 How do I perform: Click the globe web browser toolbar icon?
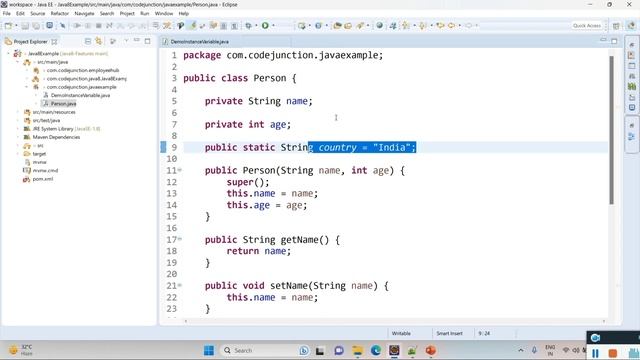(x=380, y=26)
